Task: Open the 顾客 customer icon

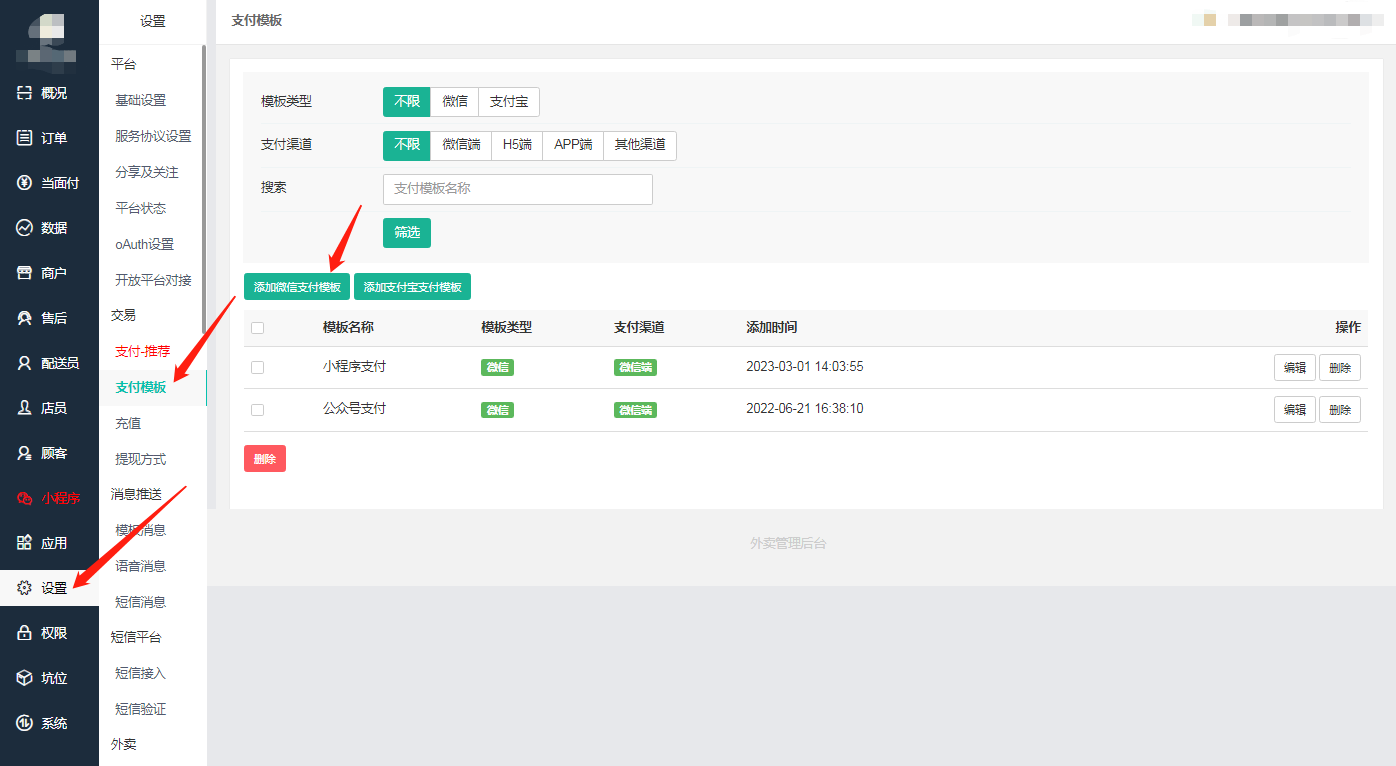Action: tap(25, 453)
